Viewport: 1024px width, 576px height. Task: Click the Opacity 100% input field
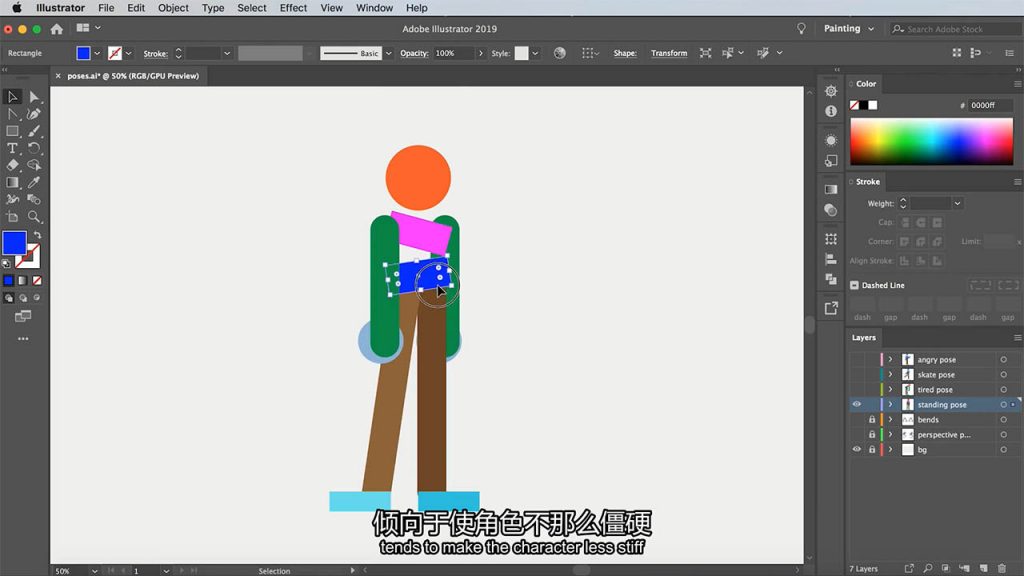[x=454, y=53]
